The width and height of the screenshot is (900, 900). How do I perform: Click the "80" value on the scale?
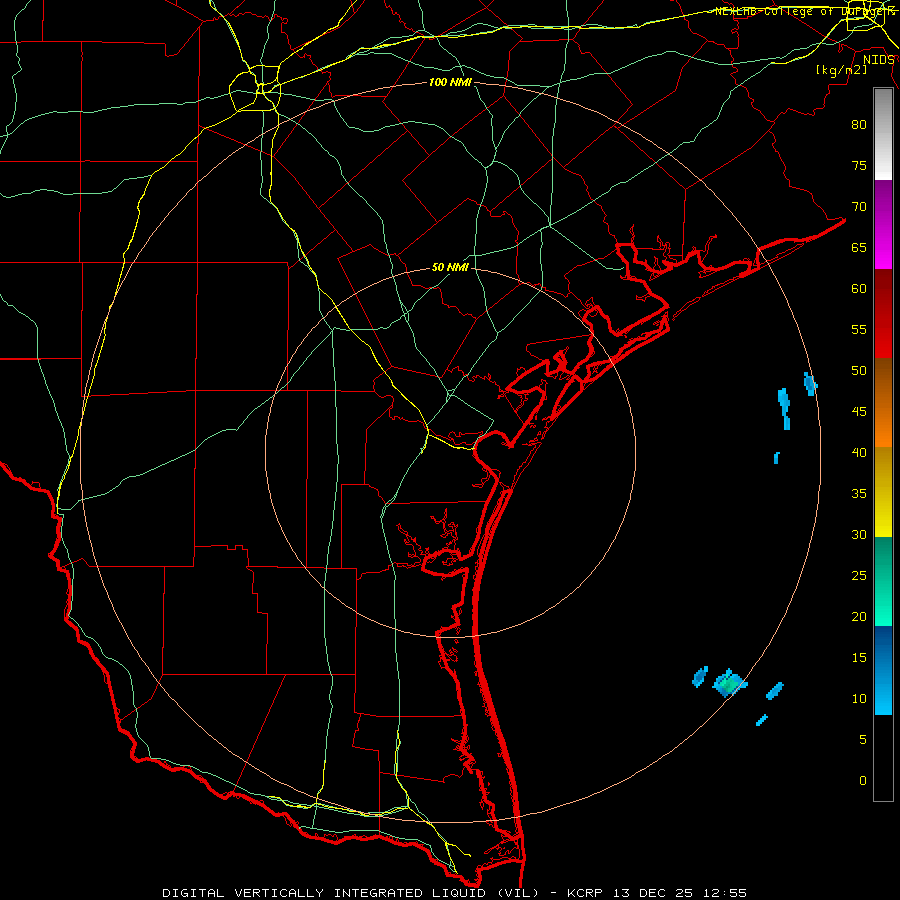[x=859, y=125]
